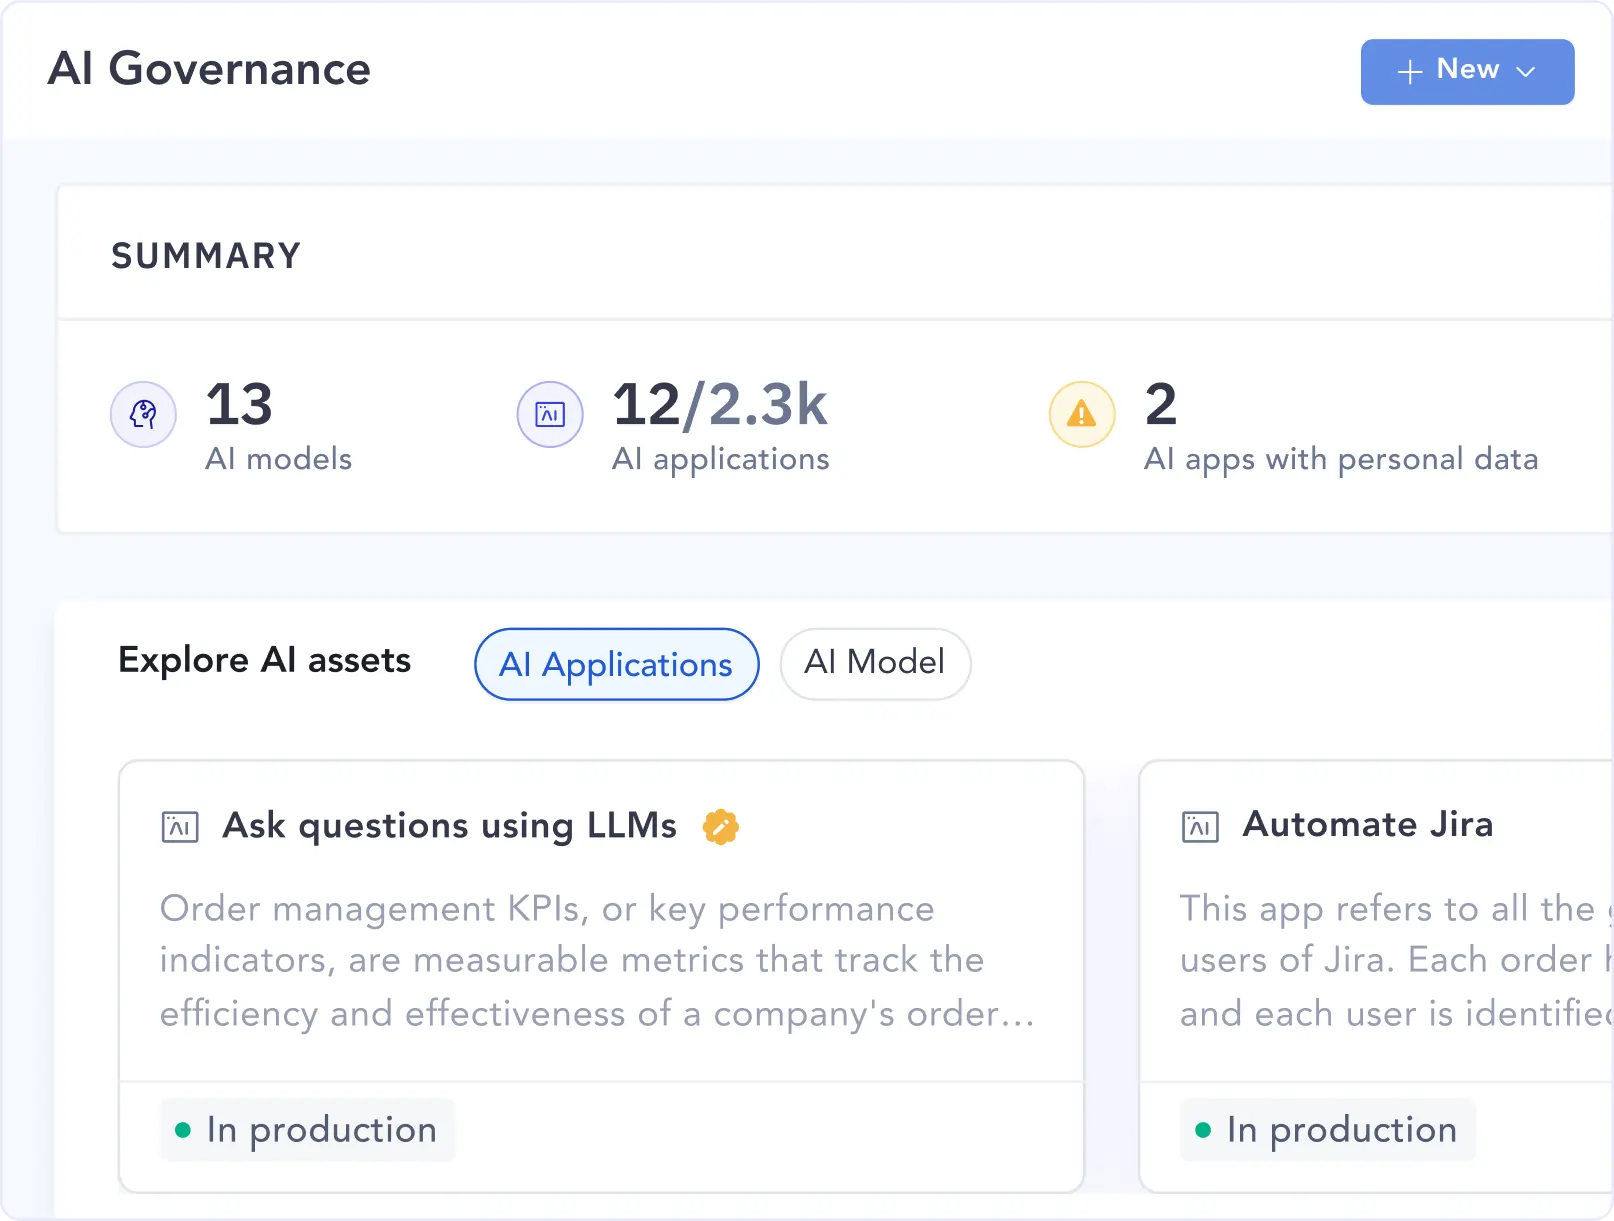Select the 13 AI models count
Screen dimensions: 1614x1221
(x=239, y=405)
